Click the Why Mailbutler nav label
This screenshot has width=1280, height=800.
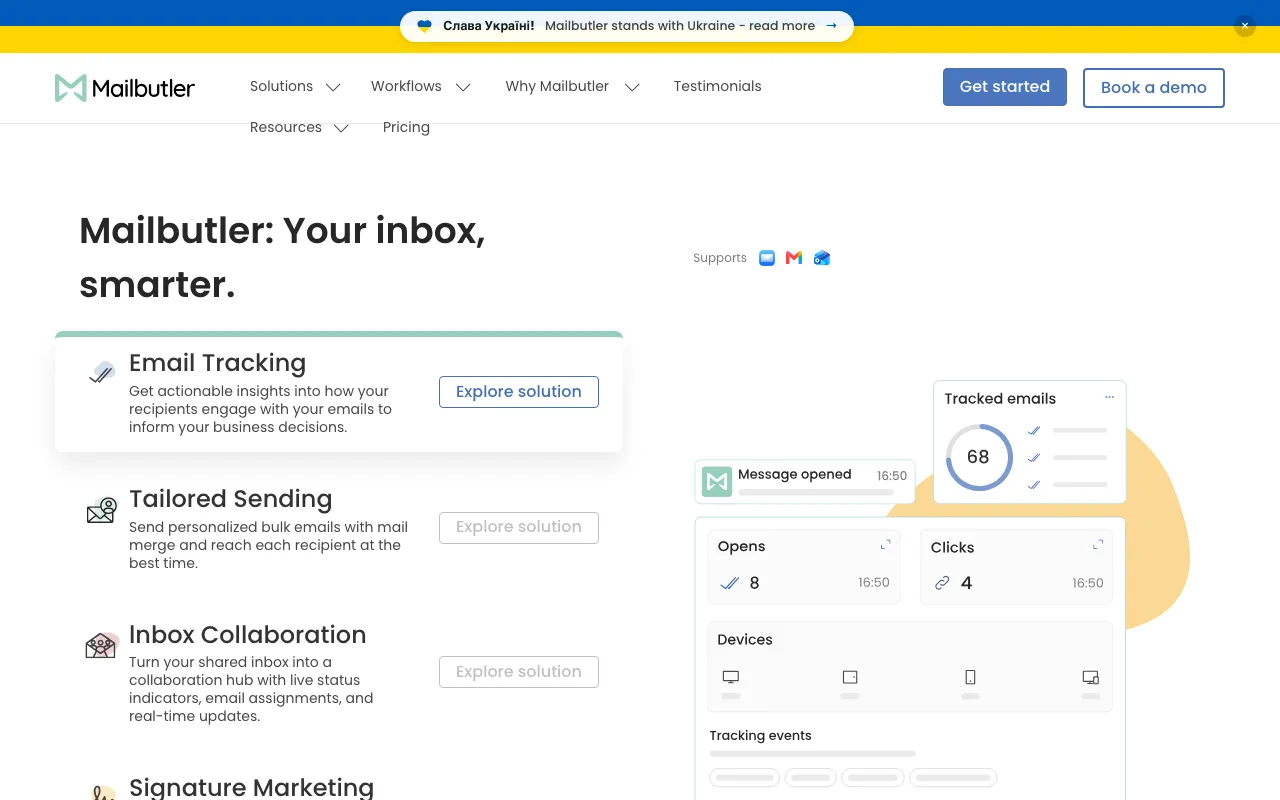click(x=557, y=86)
